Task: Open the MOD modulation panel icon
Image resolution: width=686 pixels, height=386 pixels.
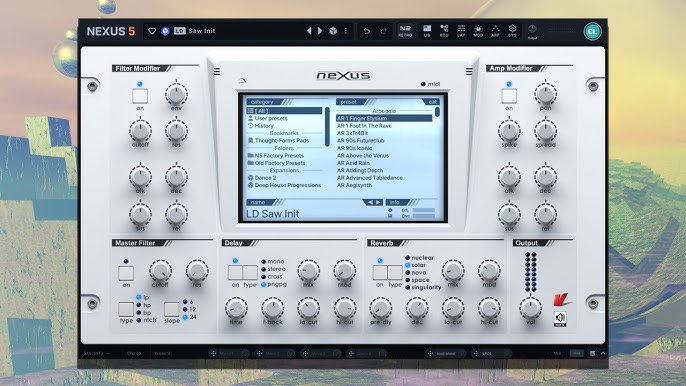Action: tap(478, 31)
